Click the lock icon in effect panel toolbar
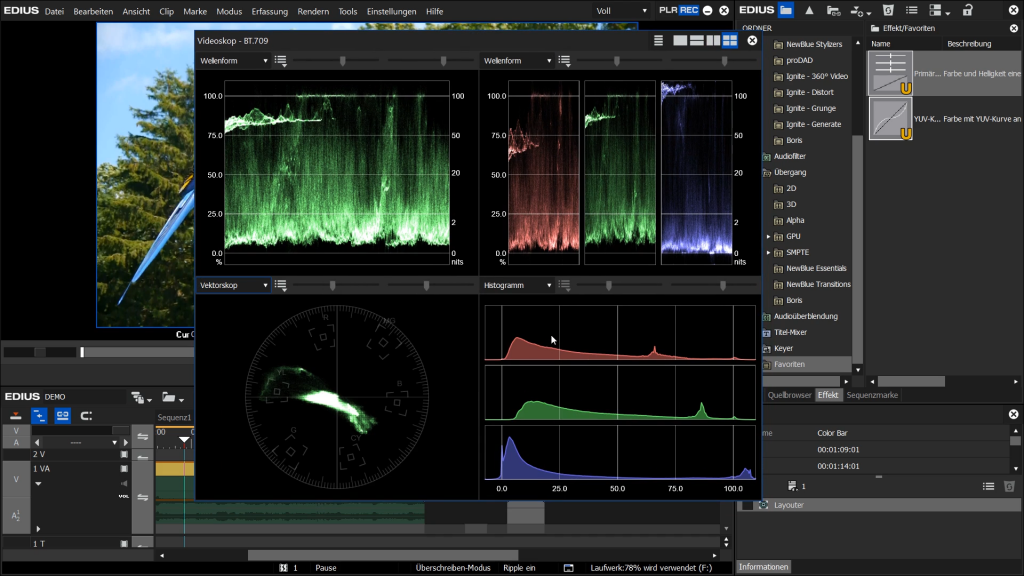 967,10
